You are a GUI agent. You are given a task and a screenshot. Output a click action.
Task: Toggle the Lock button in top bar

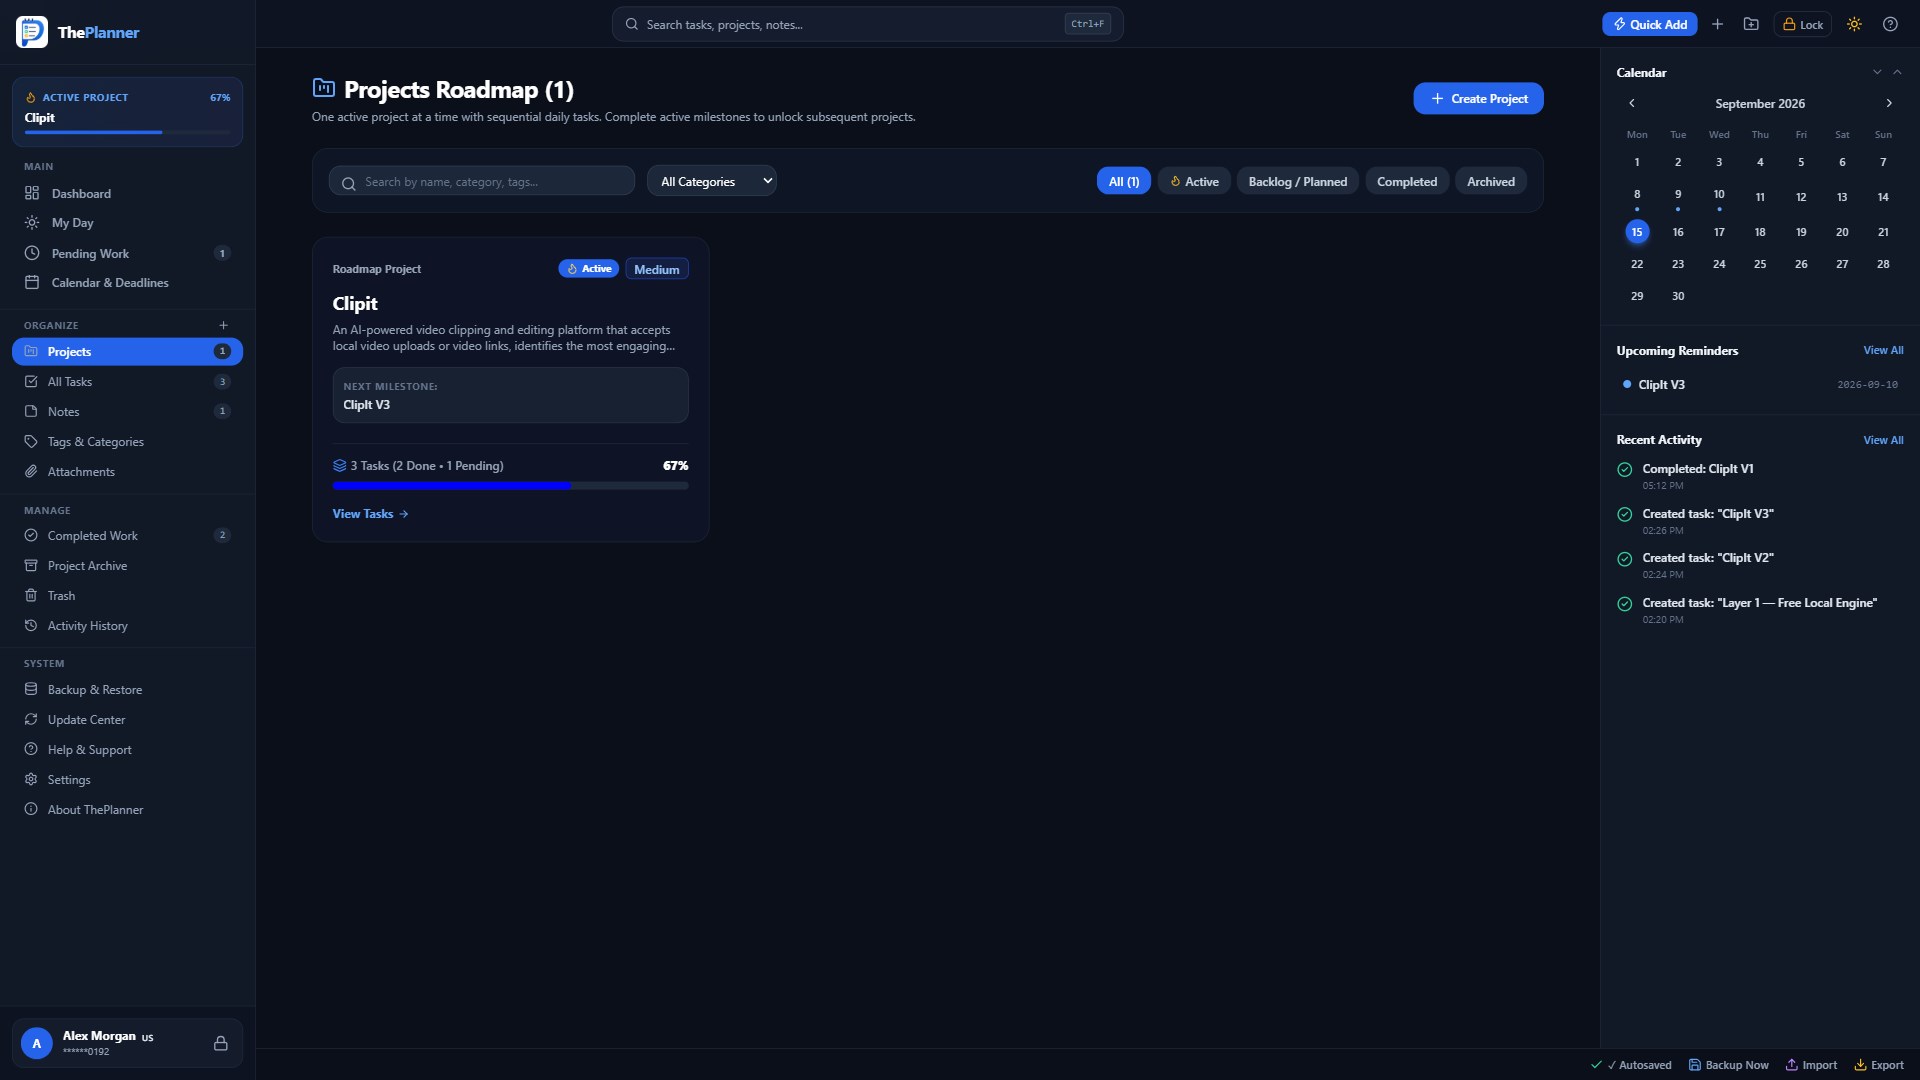point(1803,24)
